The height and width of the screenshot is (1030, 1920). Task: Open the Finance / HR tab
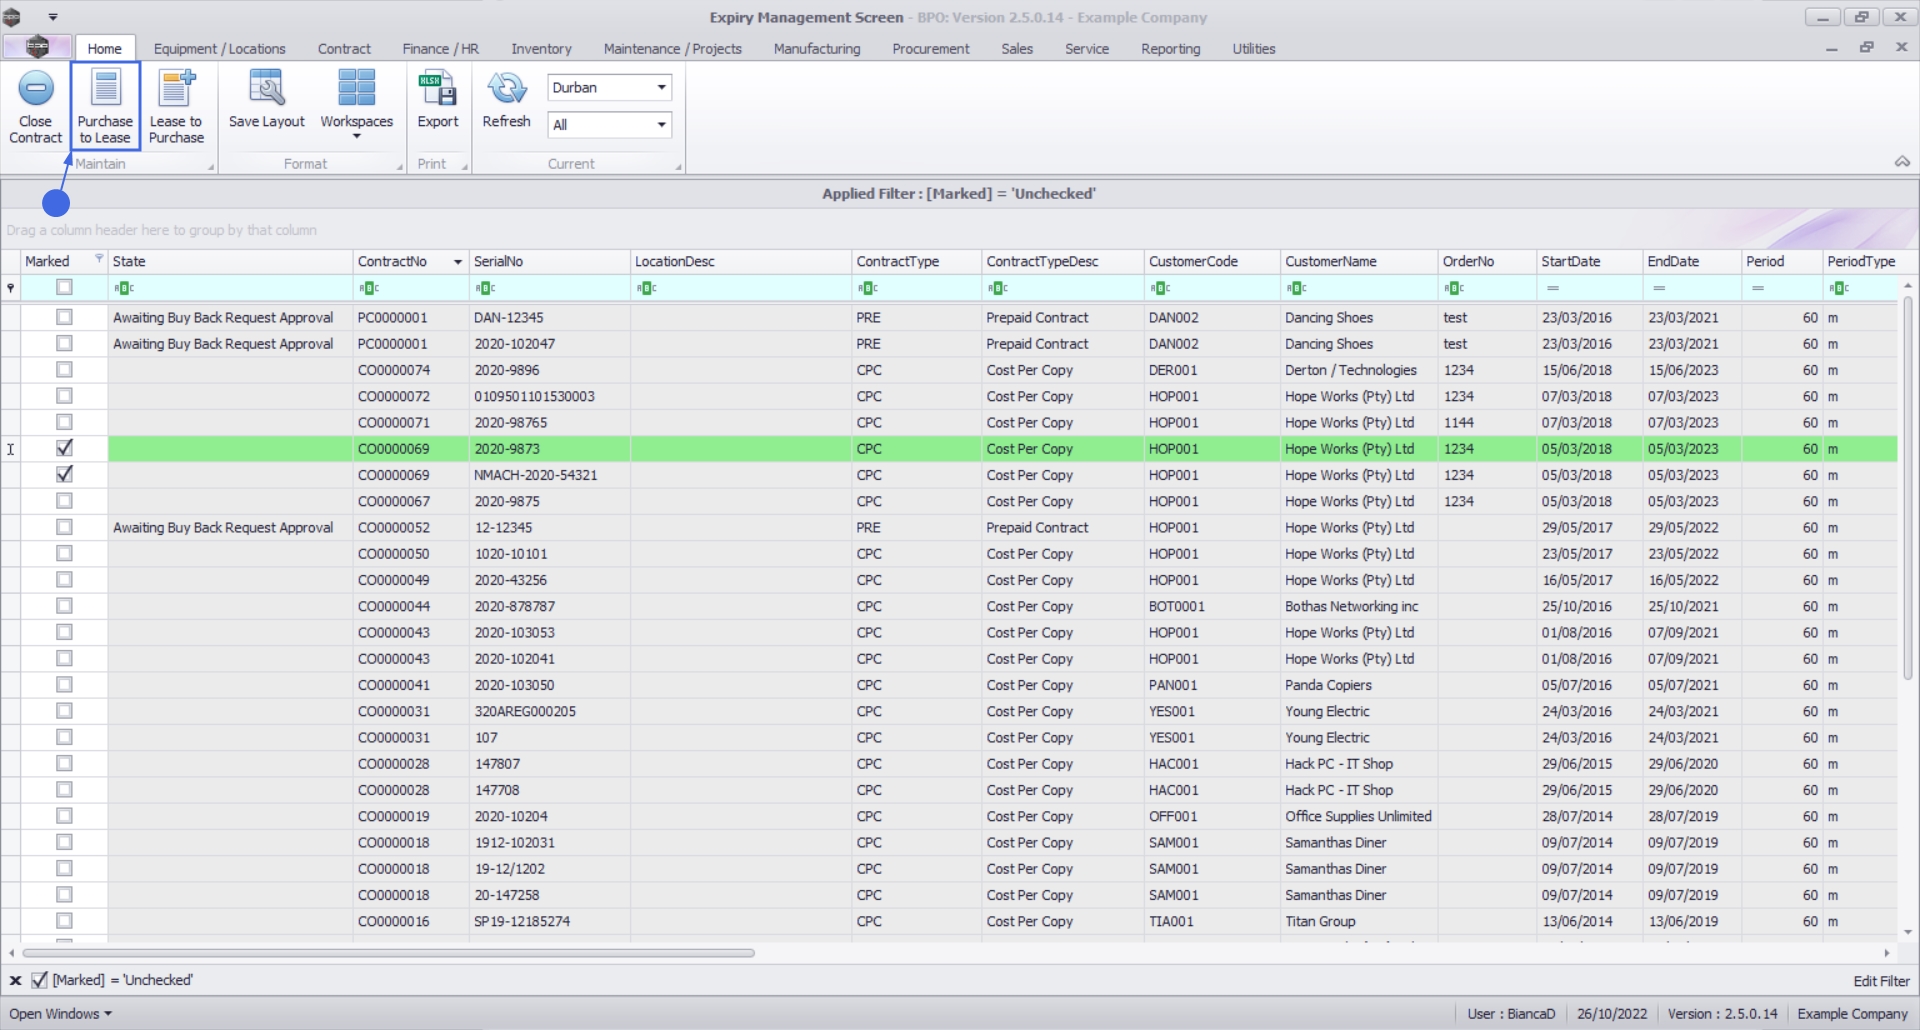coord(440,48)
